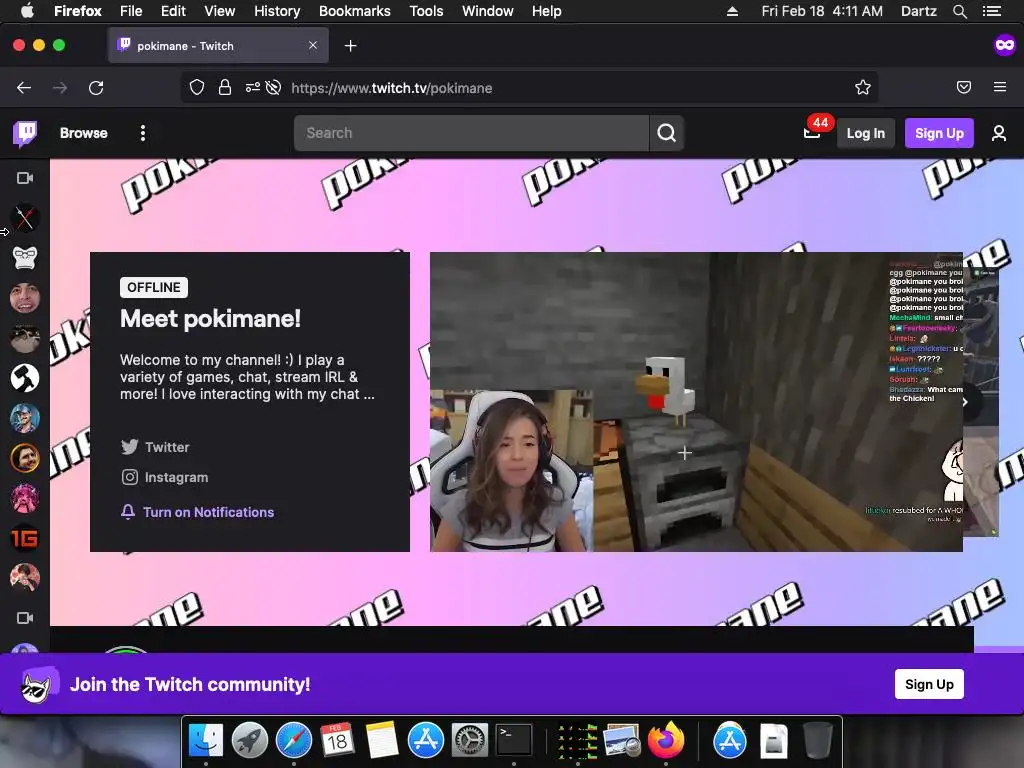Open the three-dot More menu beside Browse

[142, 133]
